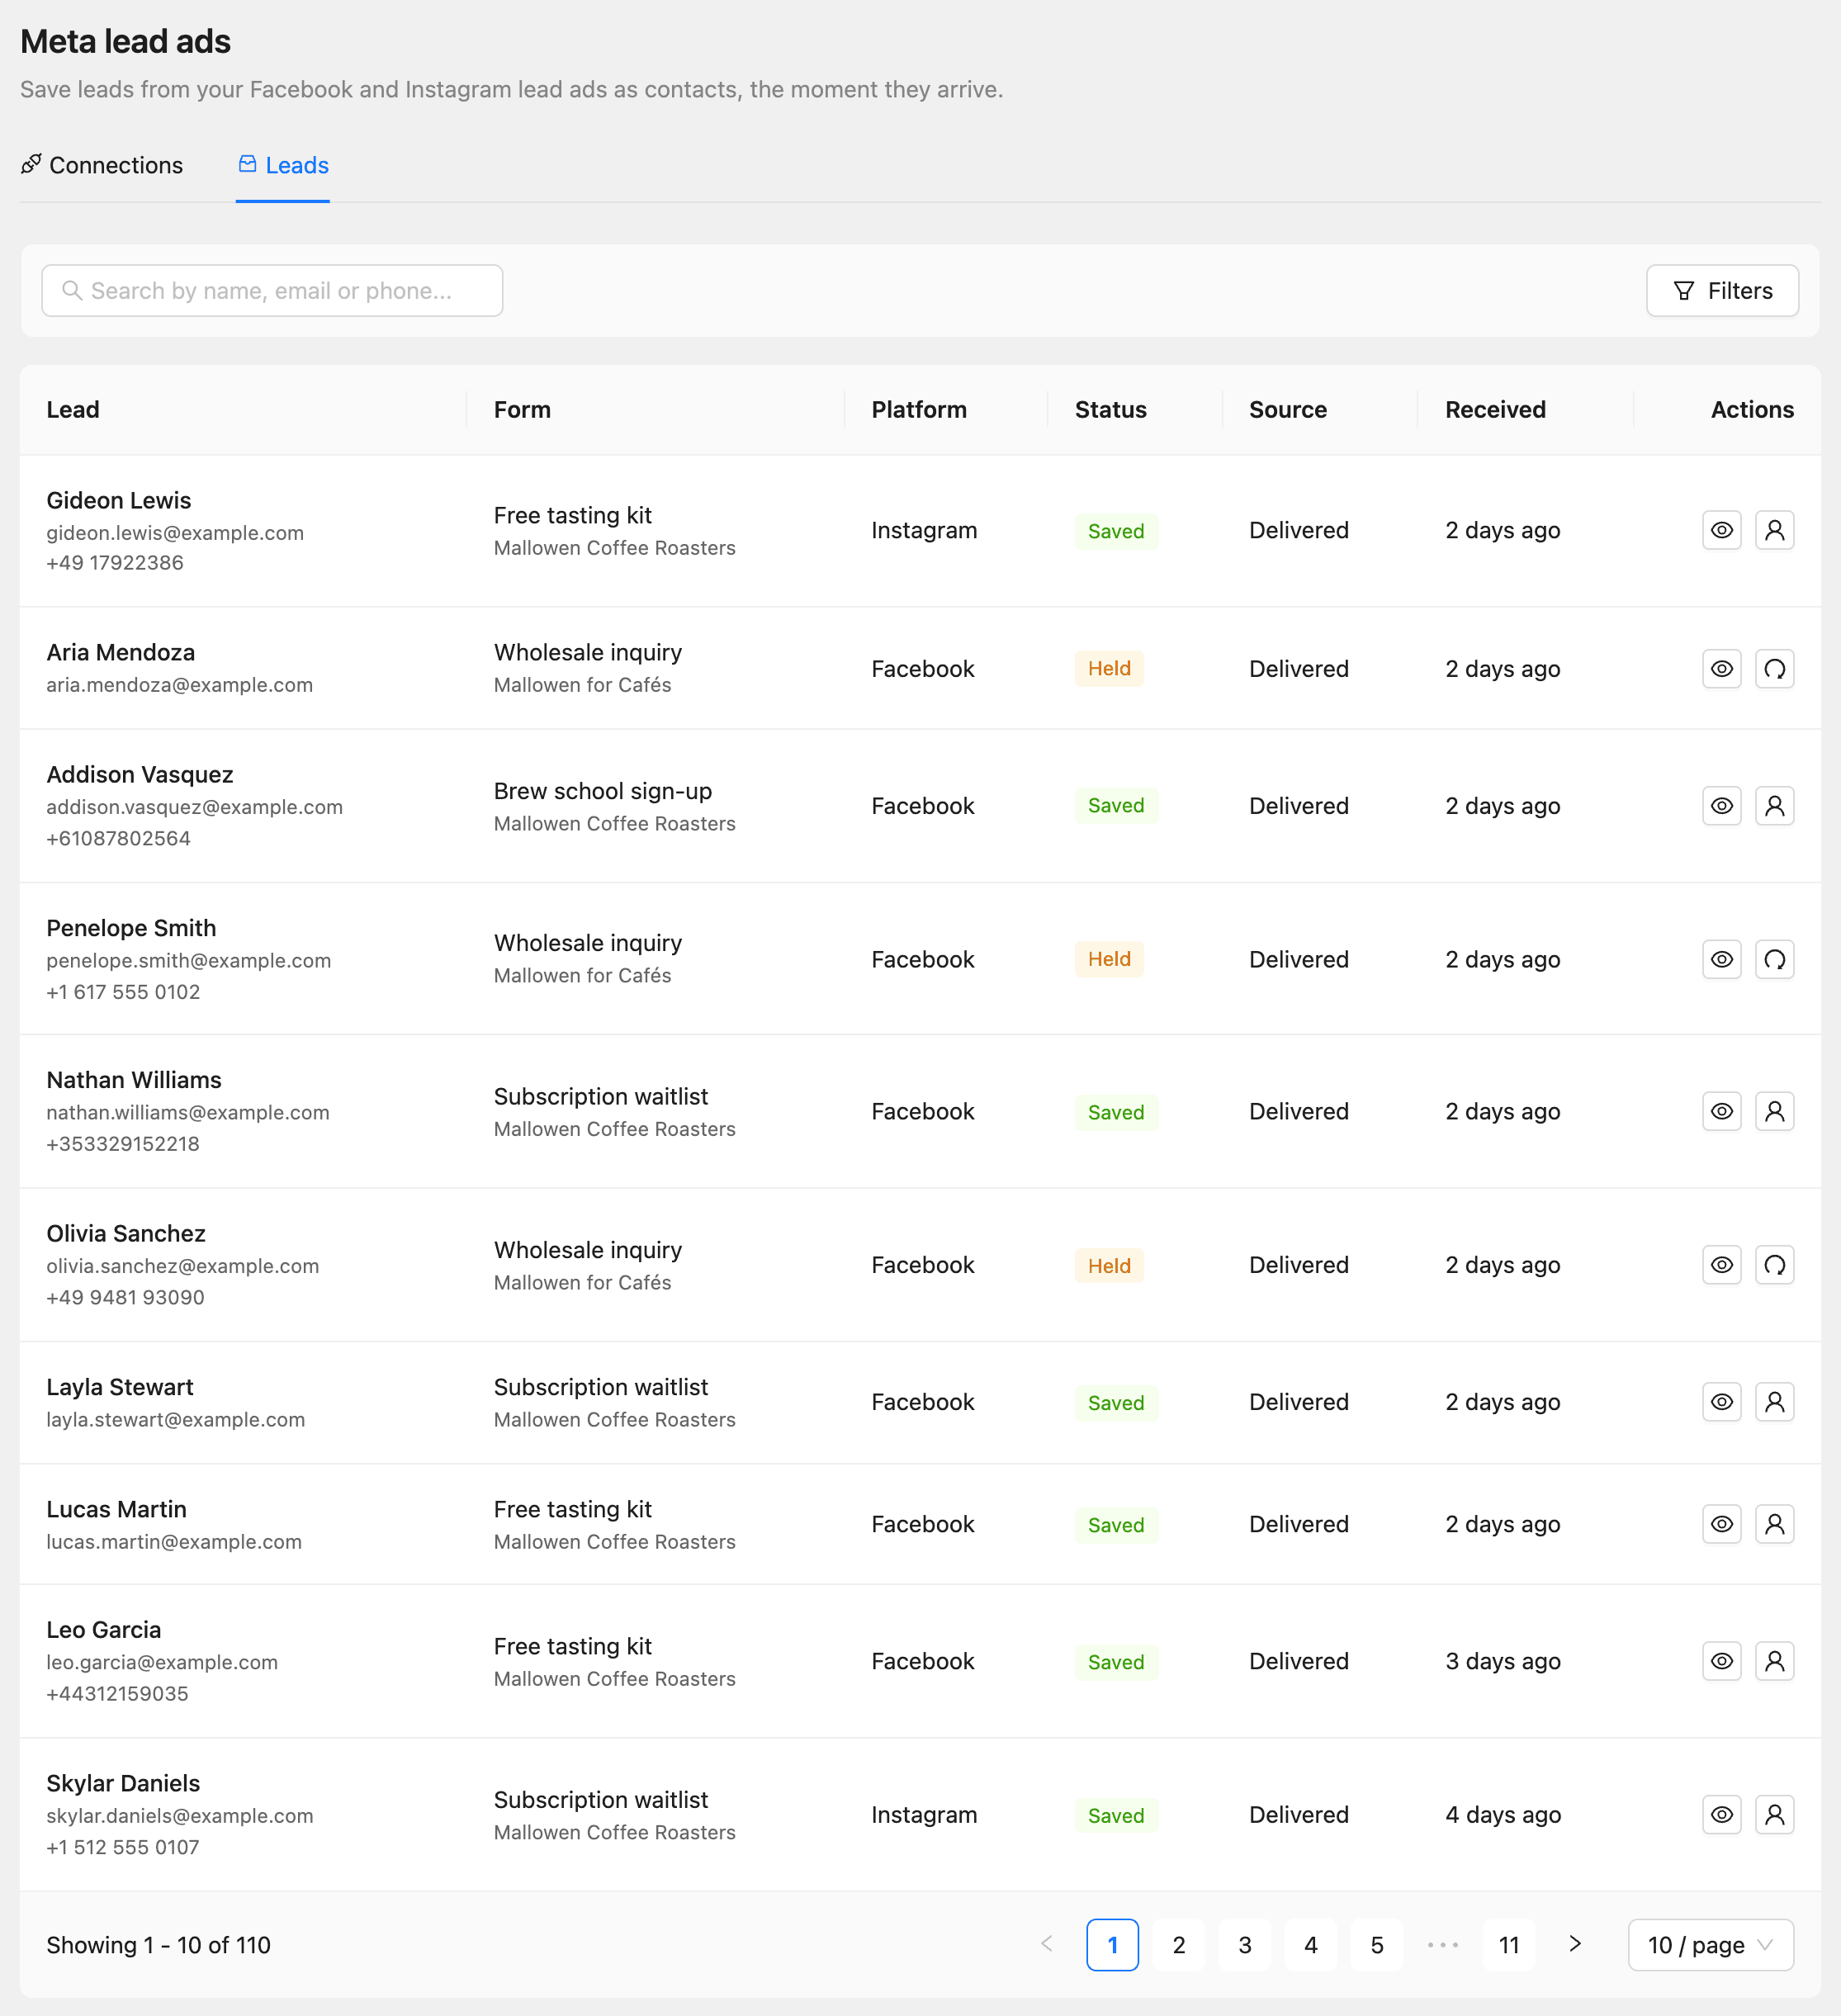
Task: Jump ahead via pagination ellipsis
Action: (x=1443, y=1945)
